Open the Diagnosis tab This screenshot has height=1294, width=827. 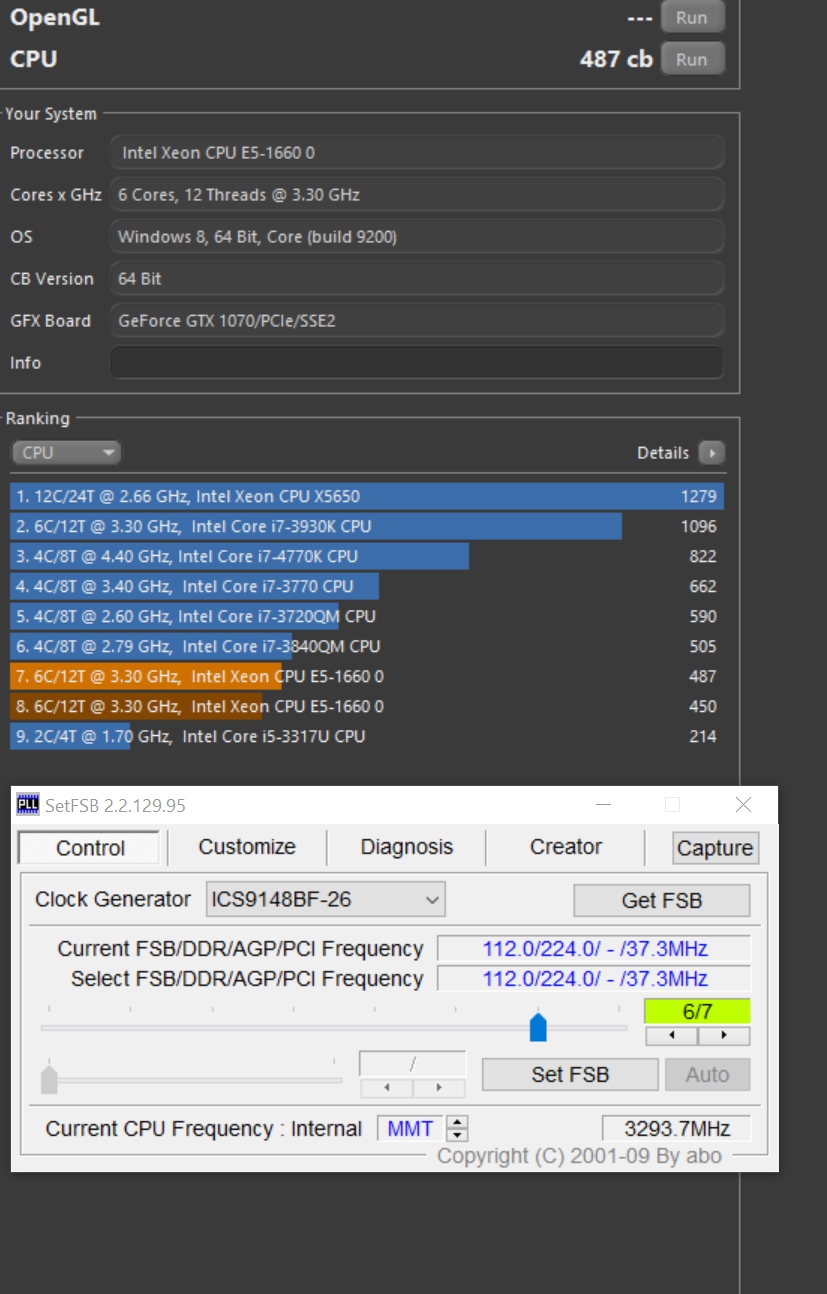[406, 847]
